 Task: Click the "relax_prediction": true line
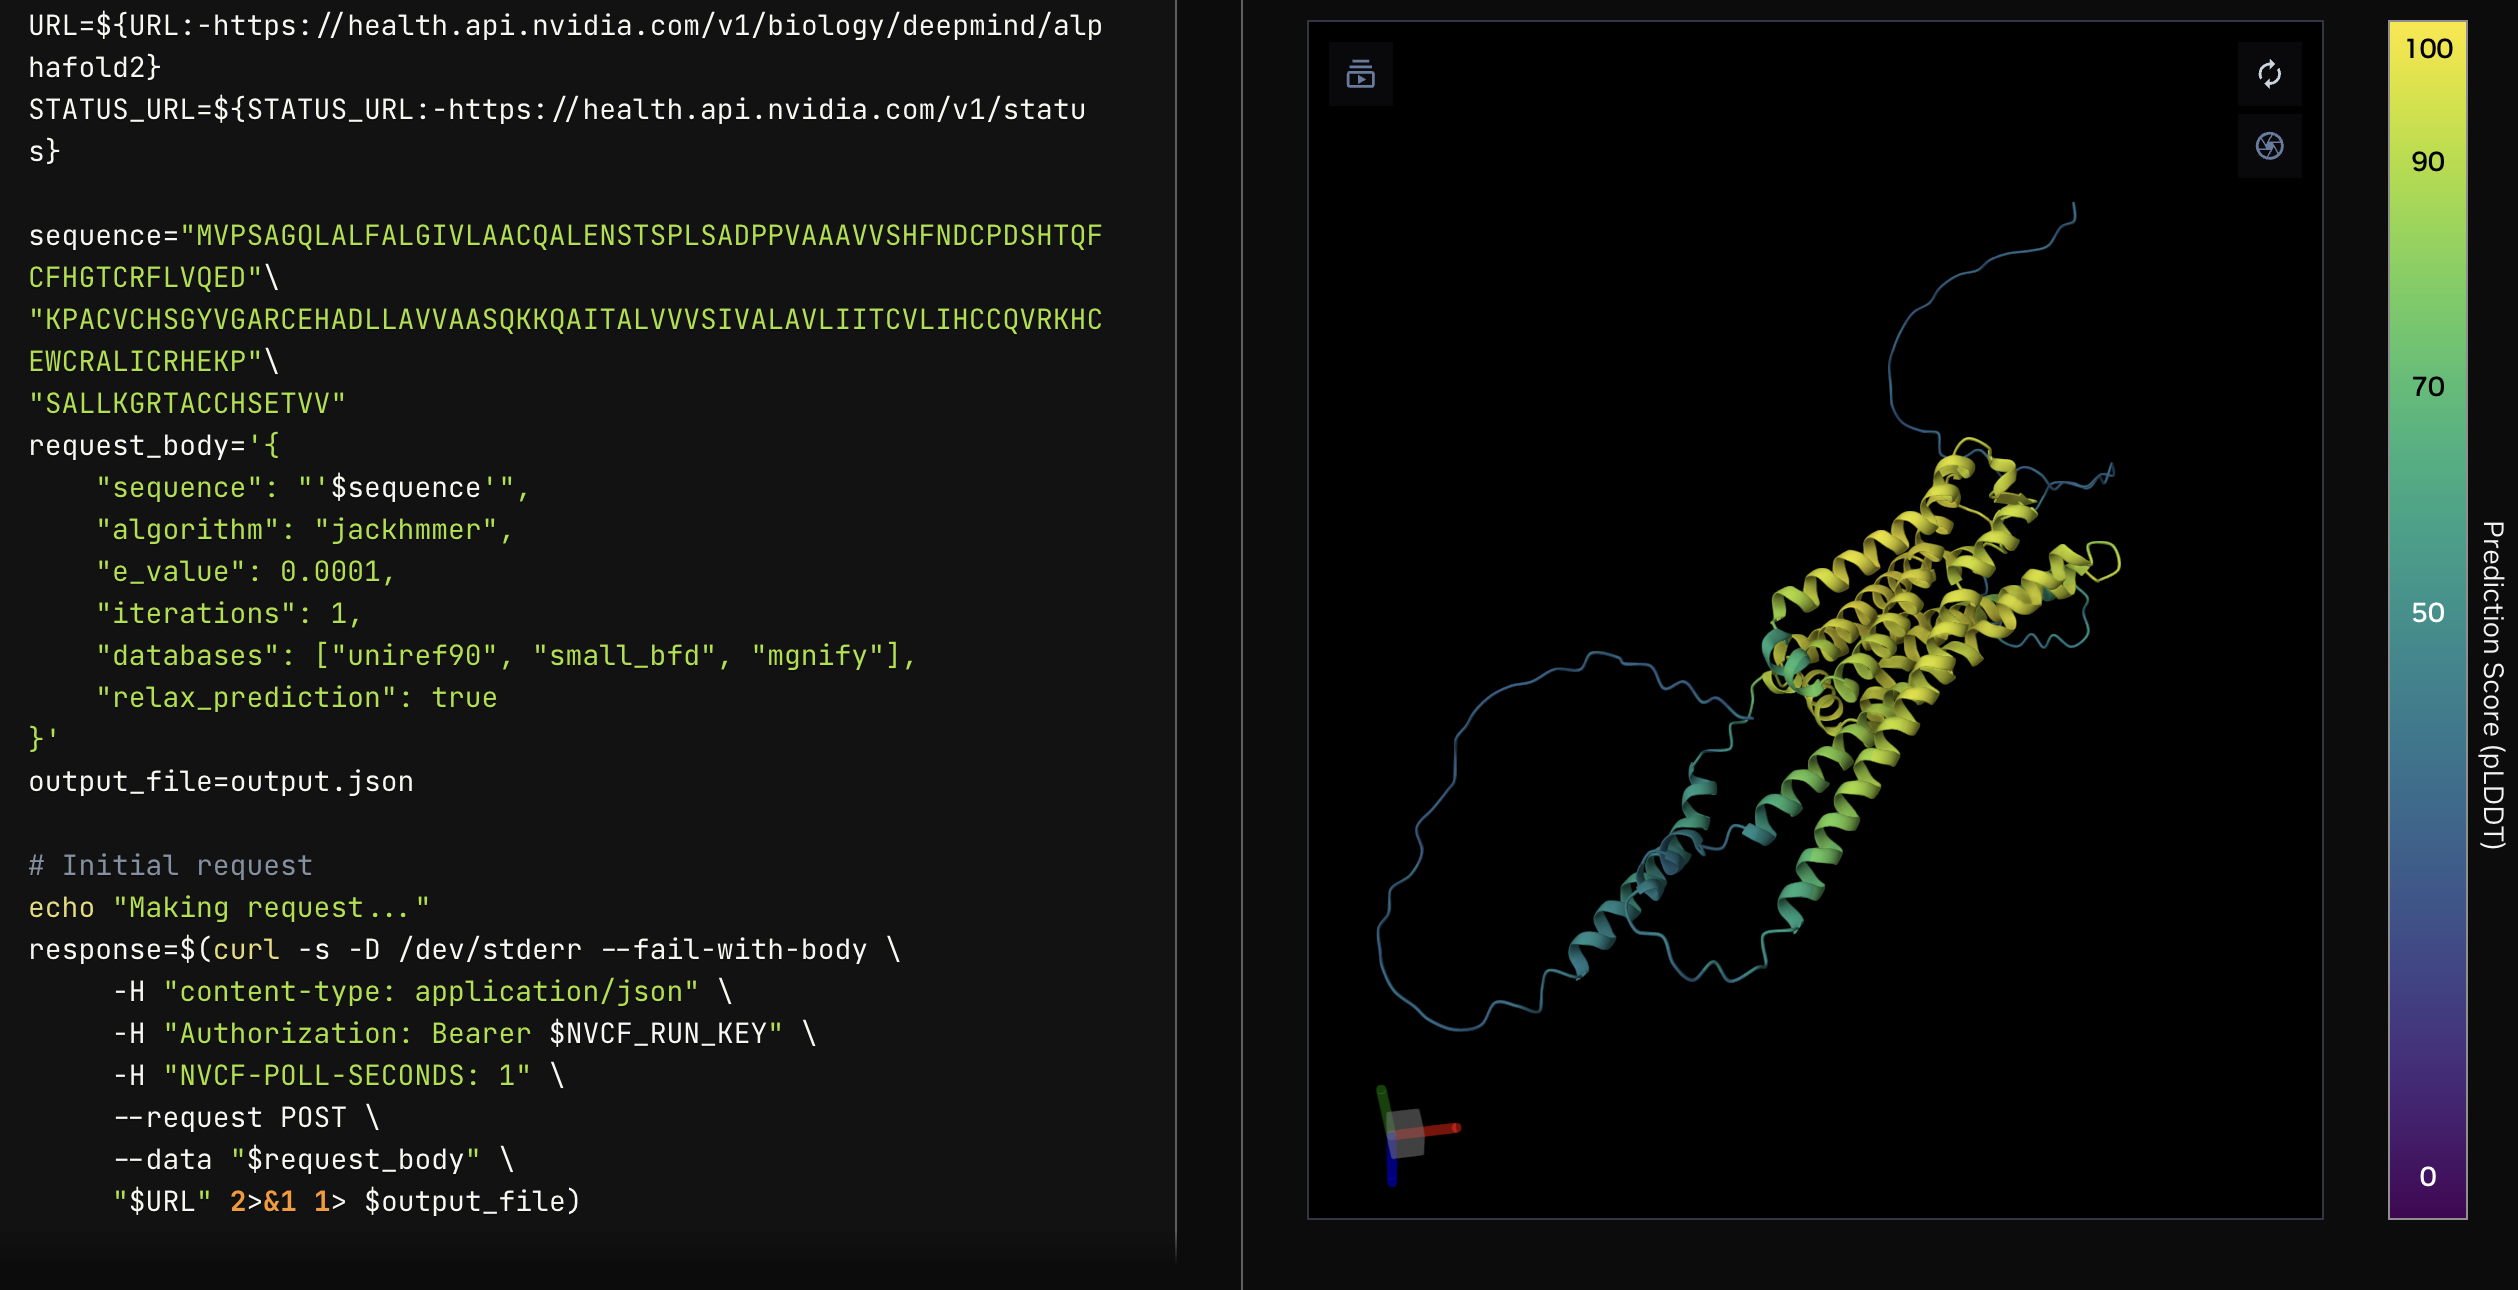tap(296, 697)
